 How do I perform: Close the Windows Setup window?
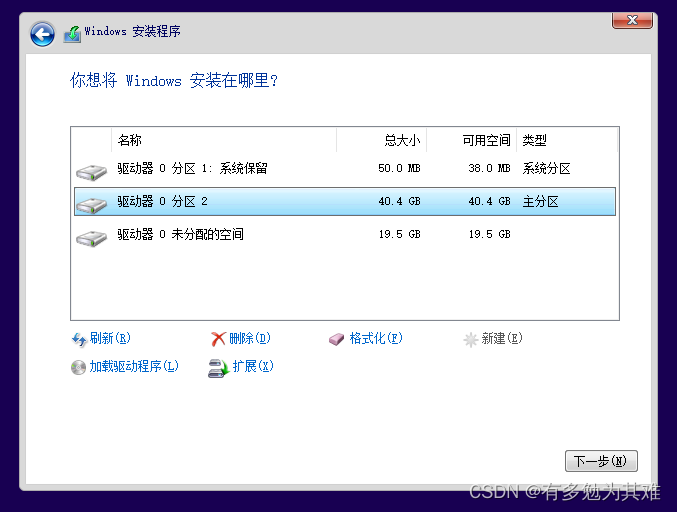coord(632,20)
